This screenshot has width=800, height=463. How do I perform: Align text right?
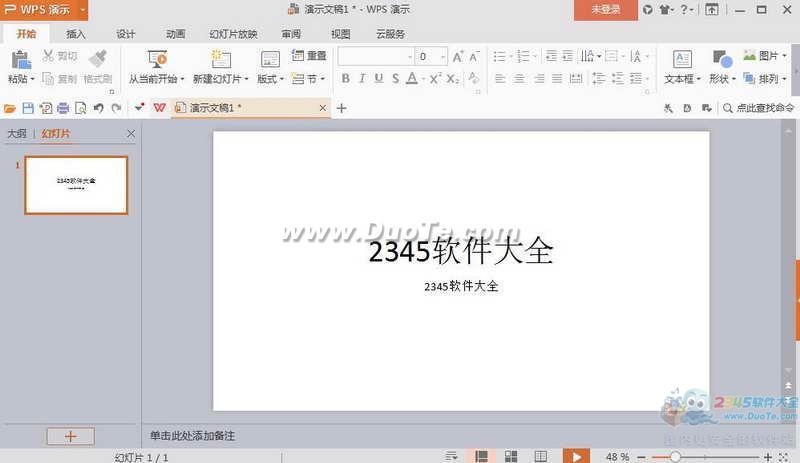539,79
